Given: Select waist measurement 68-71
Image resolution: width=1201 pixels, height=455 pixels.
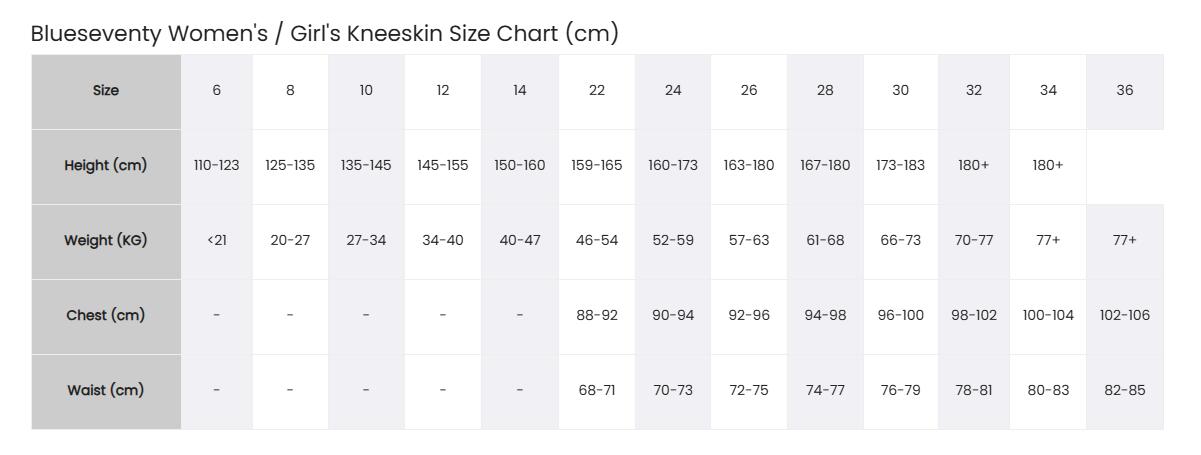Looking at the screenshot, I should [x=597, y=391].
